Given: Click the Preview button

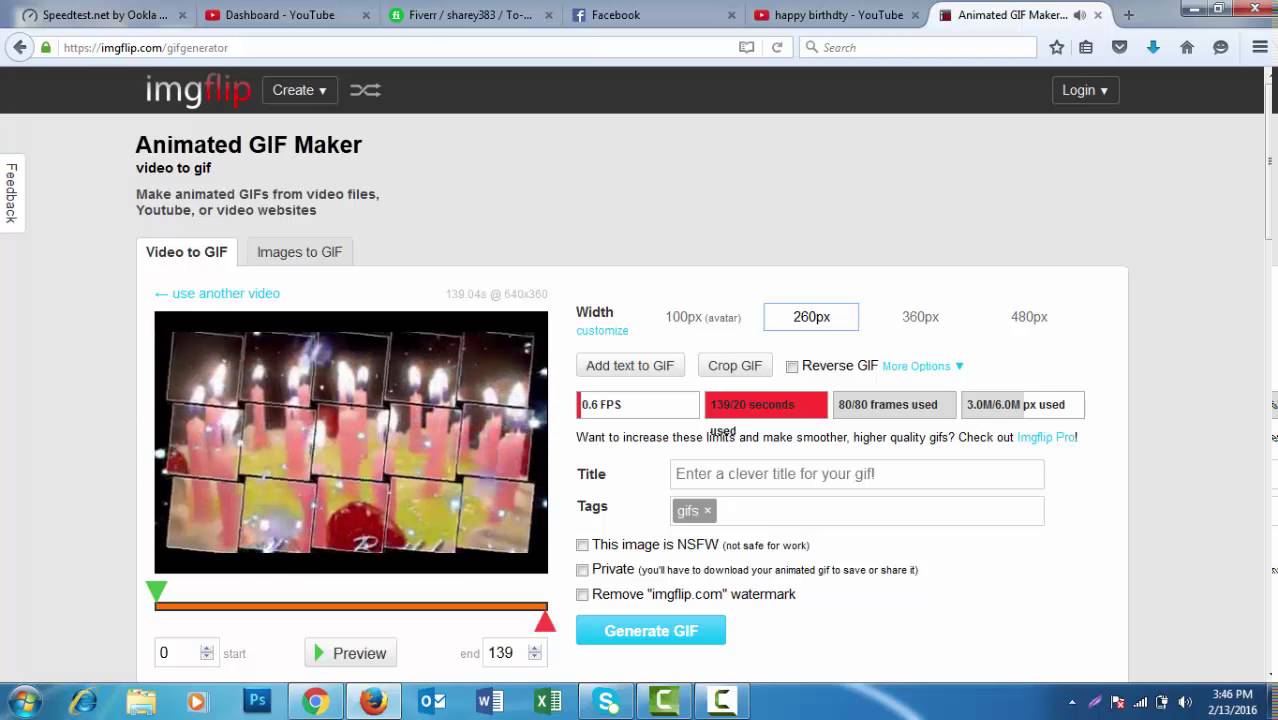Looking at the screenshot, I should 350,653.
